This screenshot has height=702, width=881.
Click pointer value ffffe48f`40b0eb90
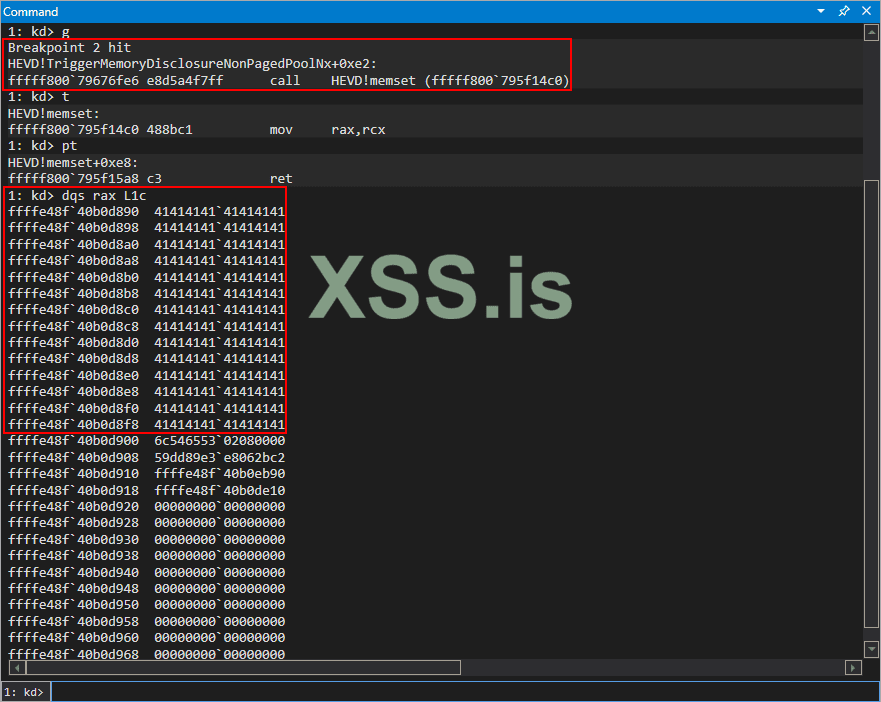220,474
